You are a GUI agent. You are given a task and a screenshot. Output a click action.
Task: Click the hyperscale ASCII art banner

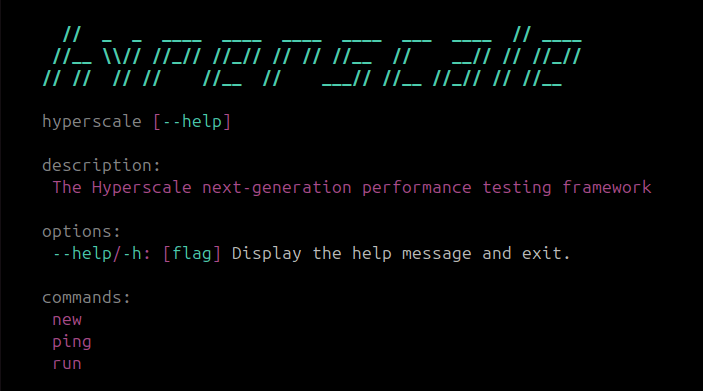point(312,56)
